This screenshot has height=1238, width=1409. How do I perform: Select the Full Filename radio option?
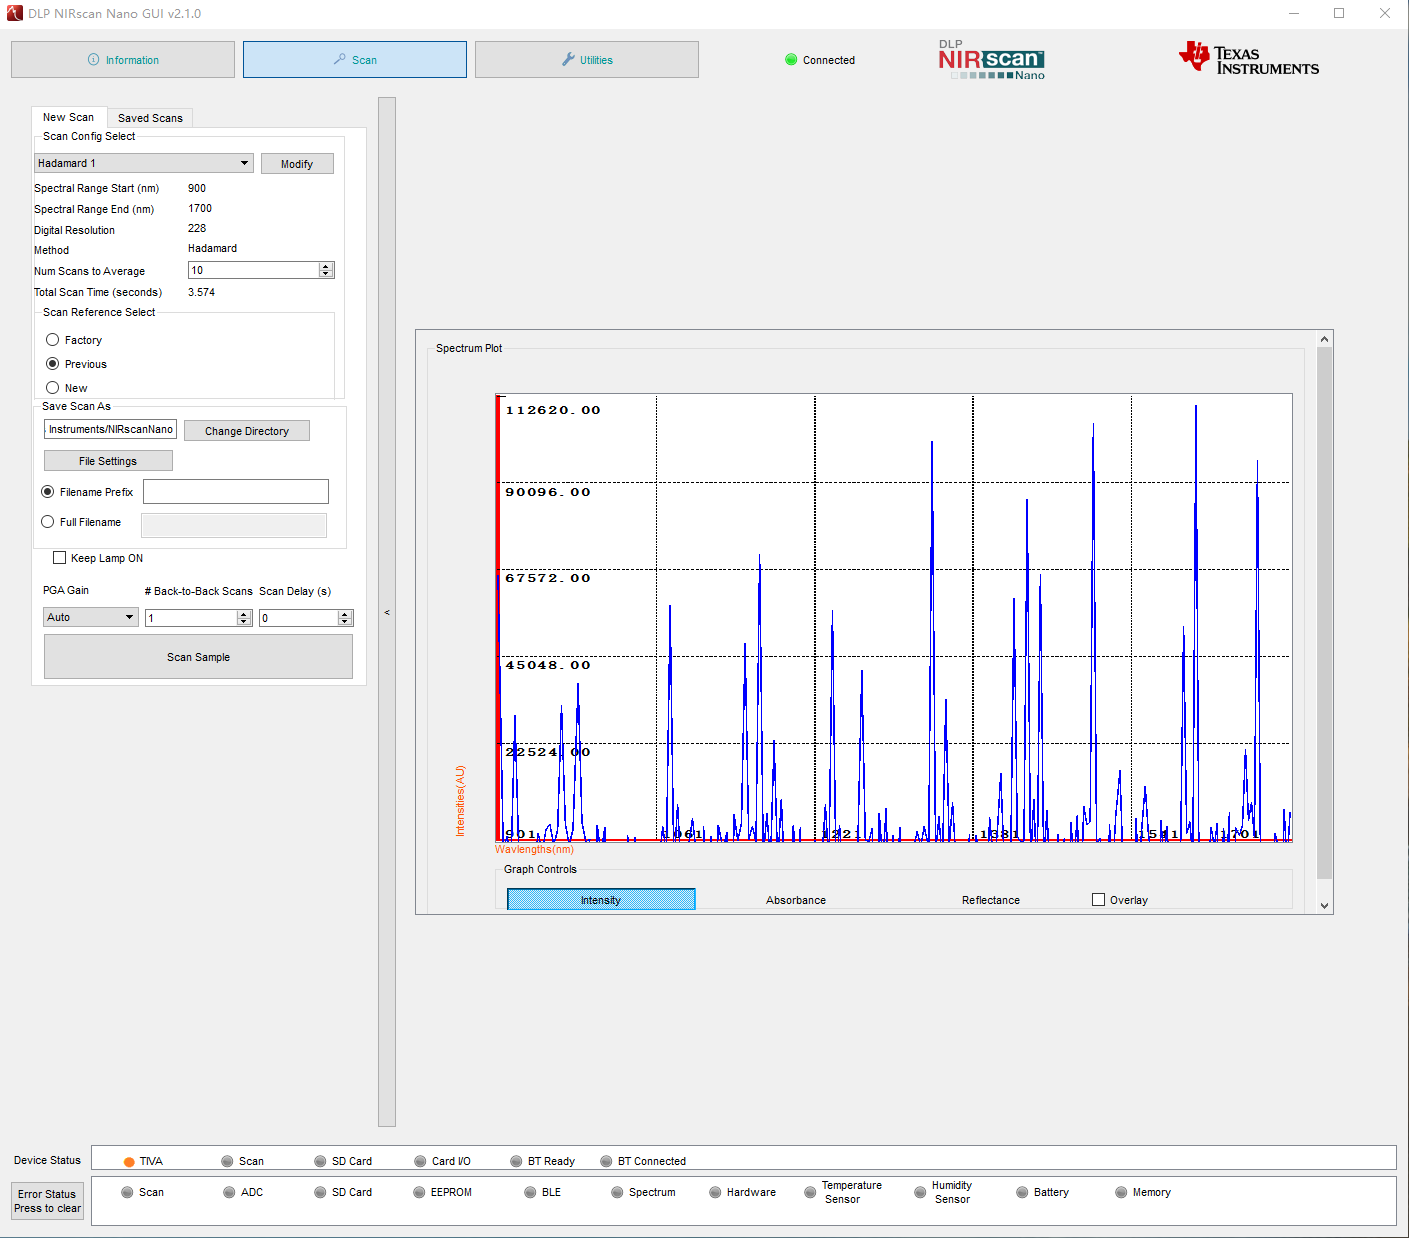[x=47, y=522]
